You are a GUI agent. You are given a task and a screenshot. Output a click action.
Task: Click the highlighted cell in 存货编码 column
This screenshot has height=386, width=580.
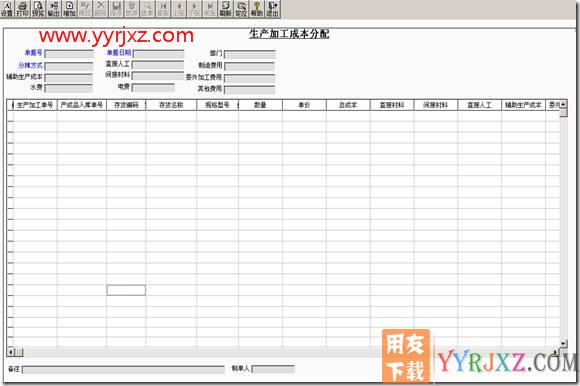tap(126, 290)
